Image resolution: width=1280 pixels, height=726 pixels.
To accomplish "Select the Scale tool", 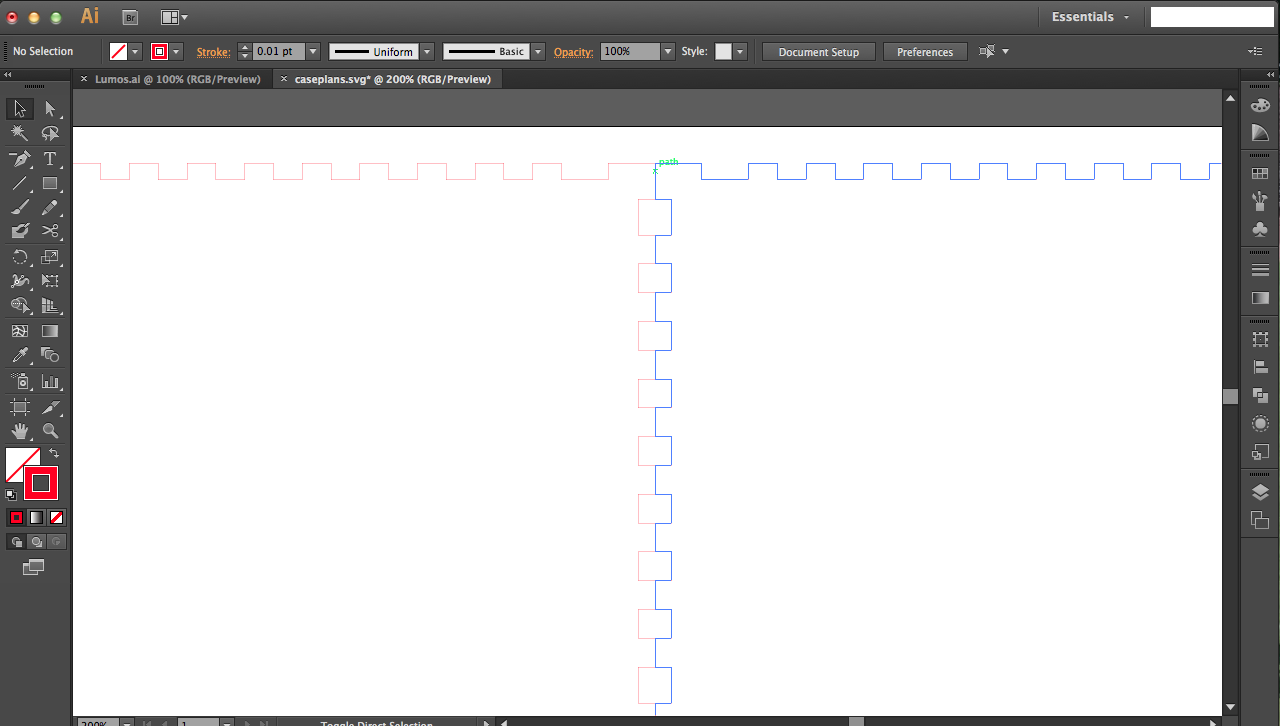I will pos(50,257).
